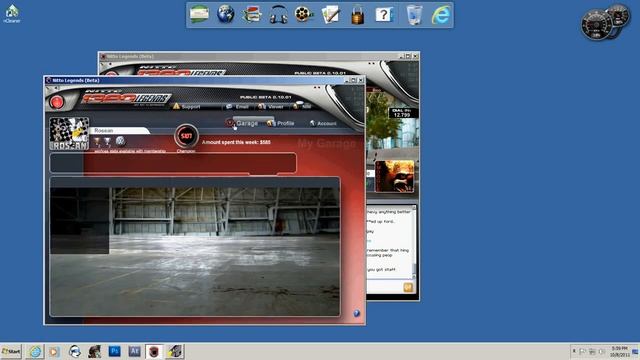
Task: Open Viewer in the Nitto top bar
Action: pyautogui.click(x=271, y=107)
